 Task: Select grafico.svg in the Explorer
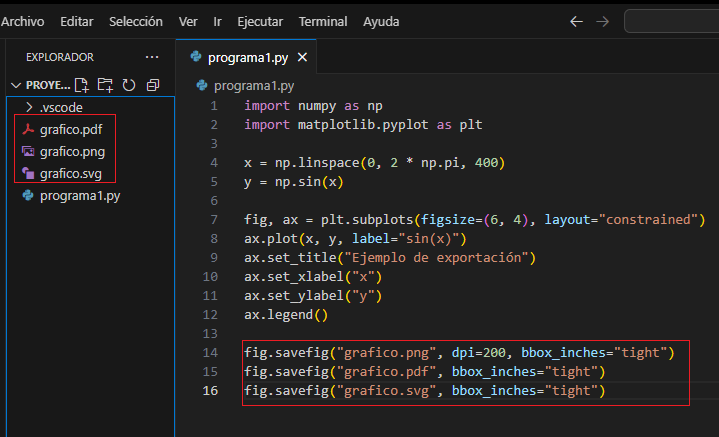(x=72, y=173)
